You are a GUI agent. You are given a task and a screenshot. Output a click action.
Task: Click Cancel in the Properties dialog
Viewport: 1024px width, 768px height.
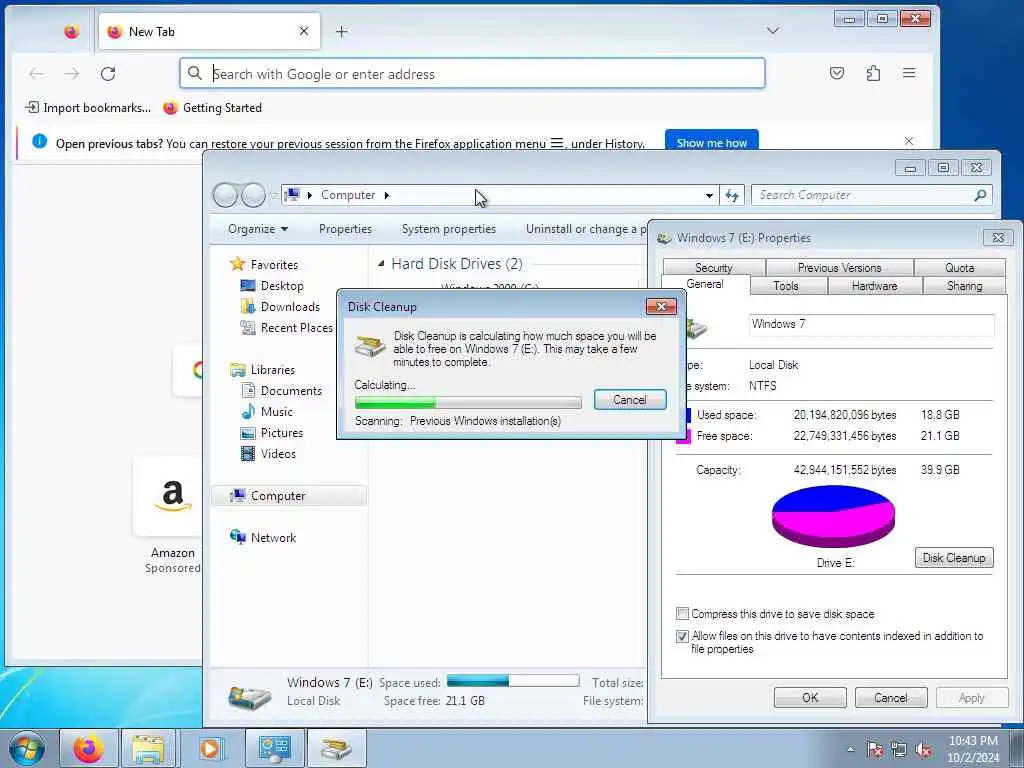coord(891,697)
